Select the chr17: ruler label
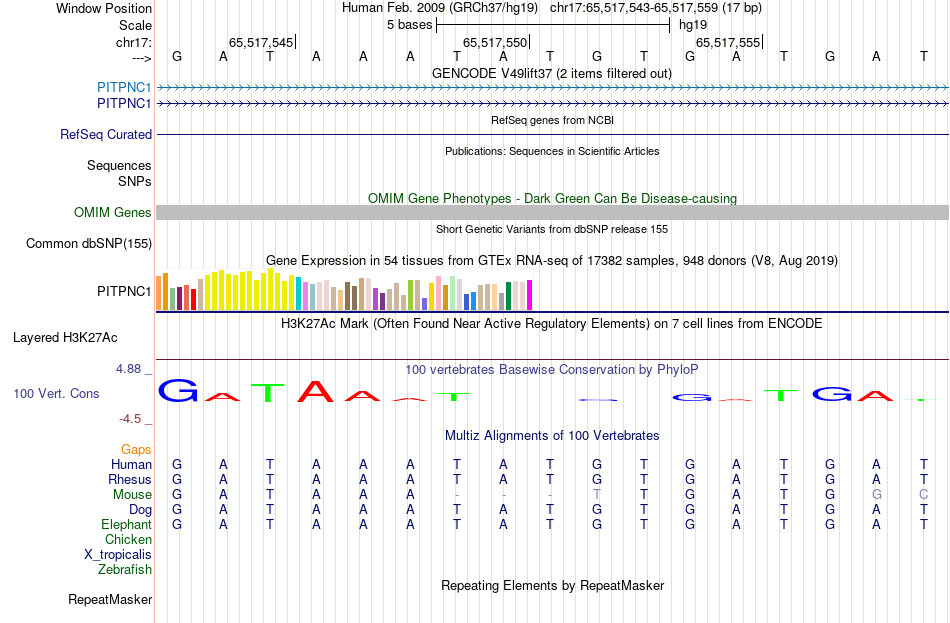 point(134,42)
